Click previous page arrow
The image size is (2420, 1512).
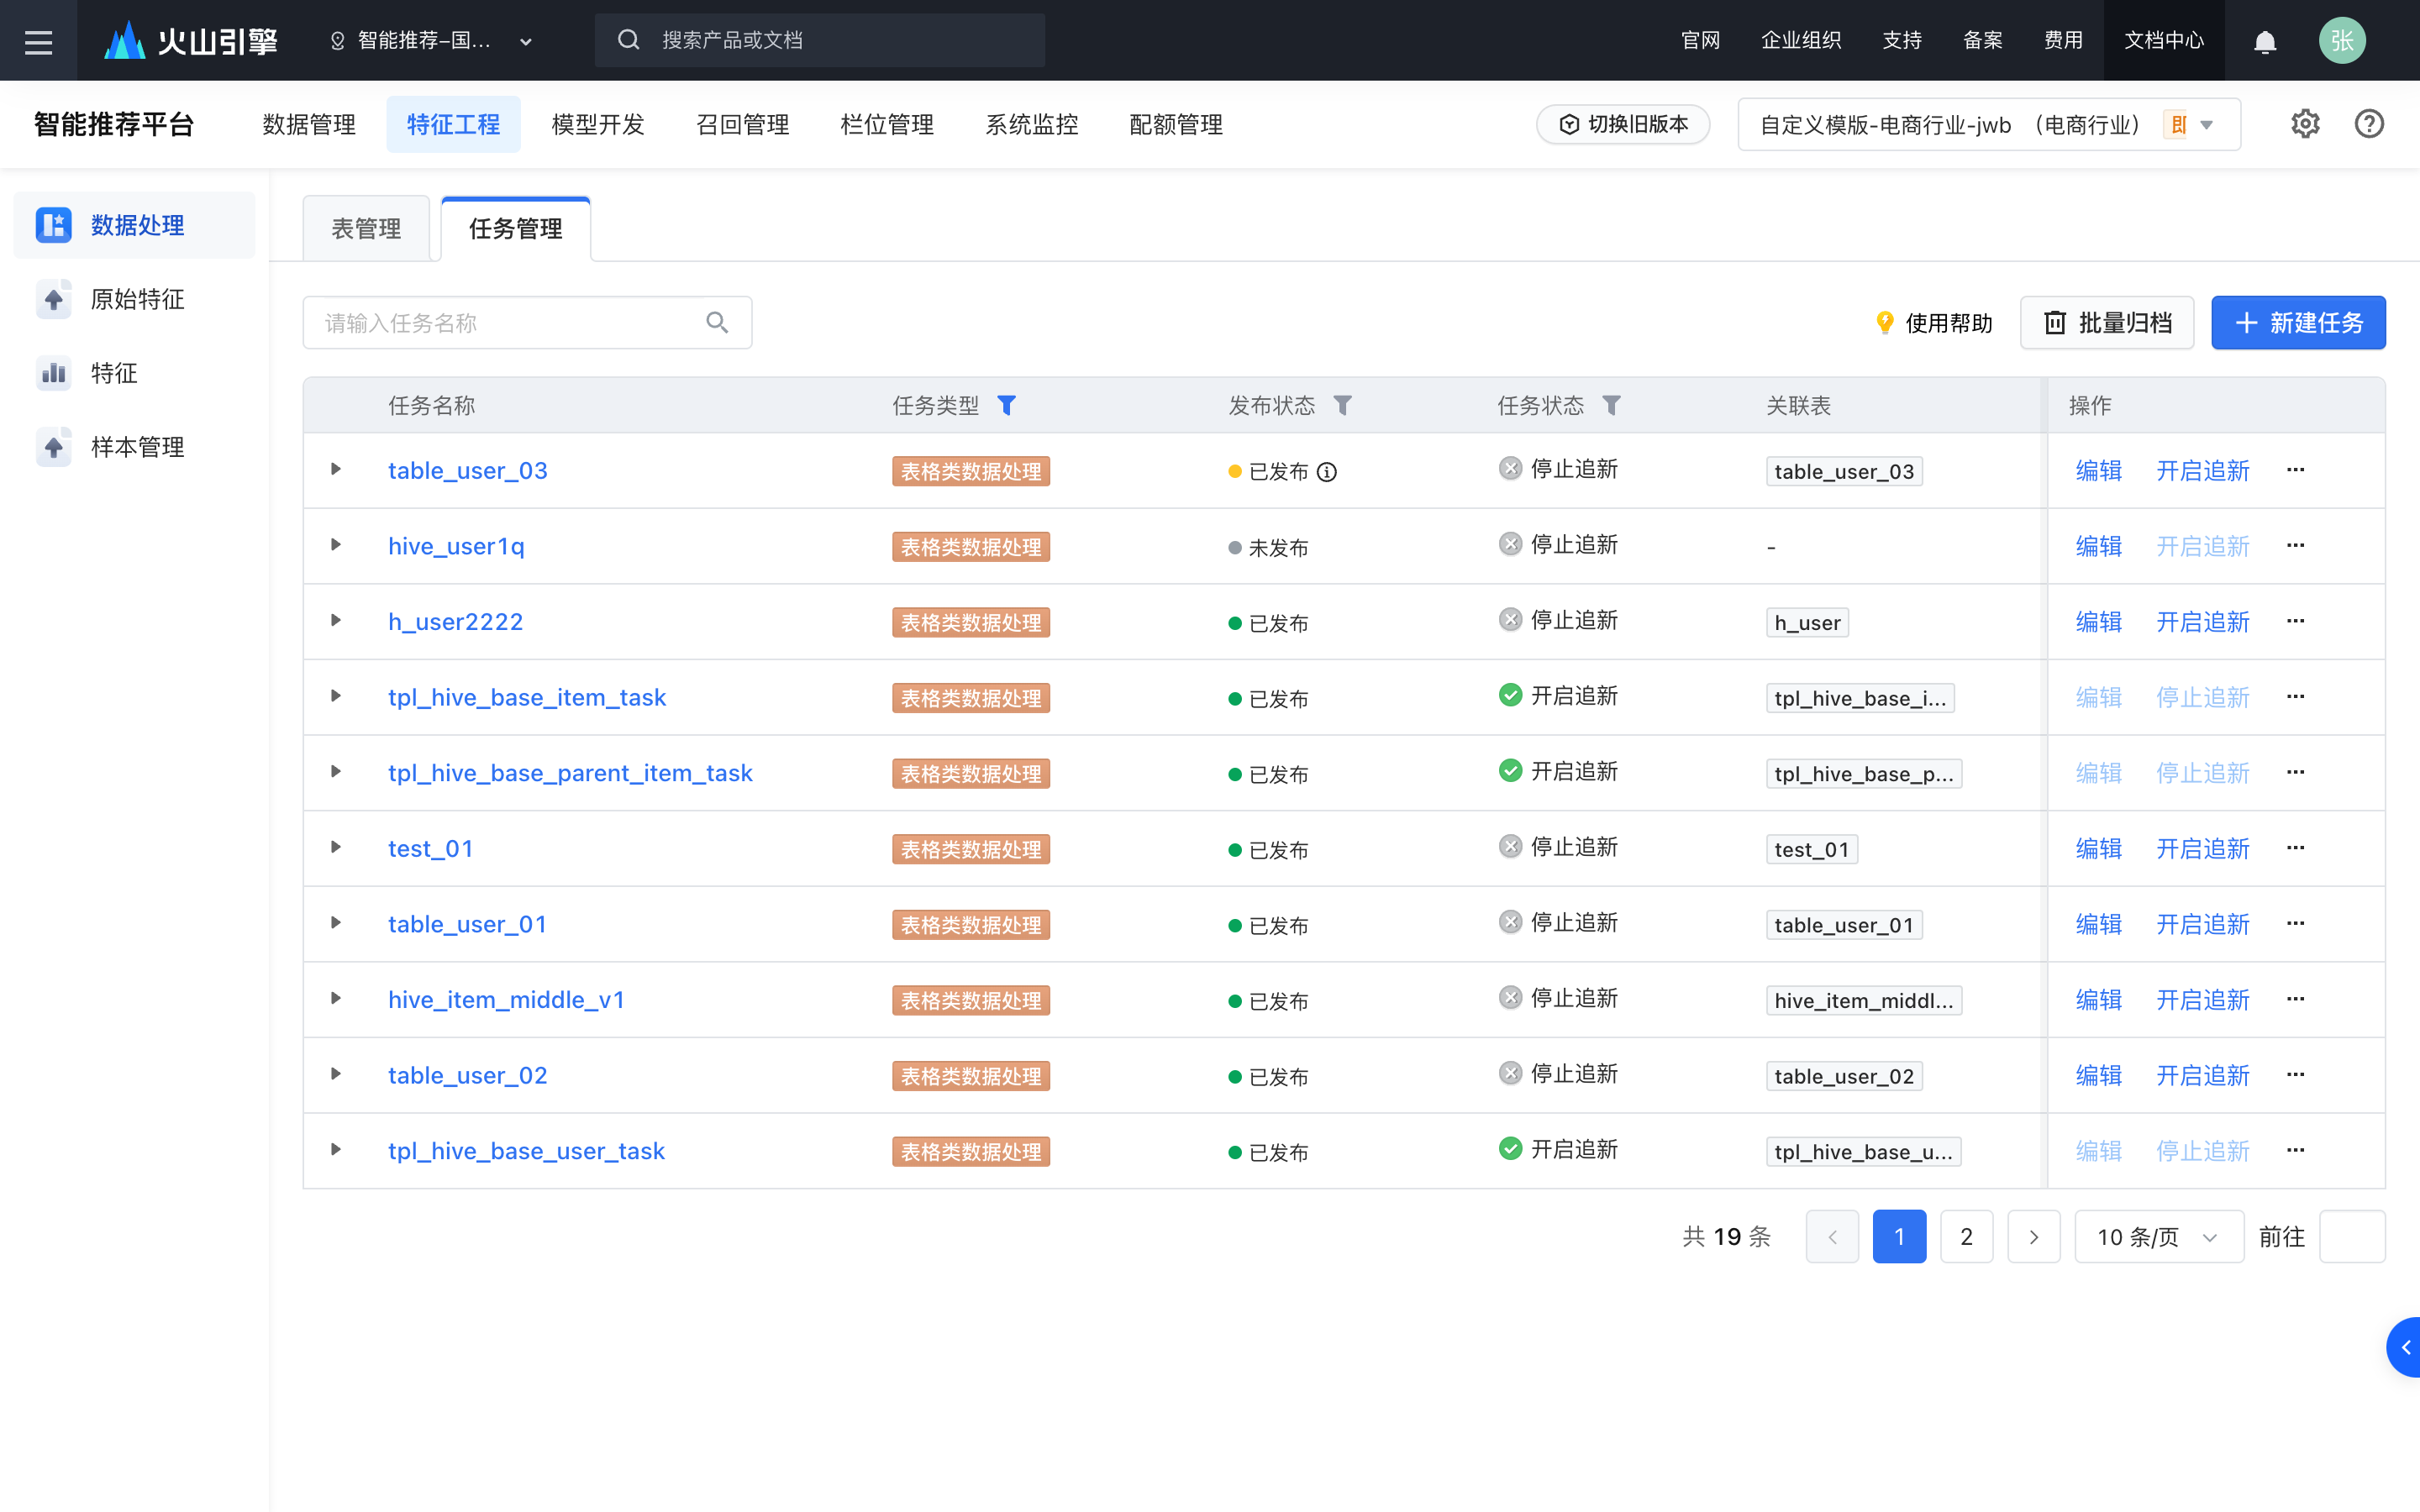click(x=1832, y=1237)
